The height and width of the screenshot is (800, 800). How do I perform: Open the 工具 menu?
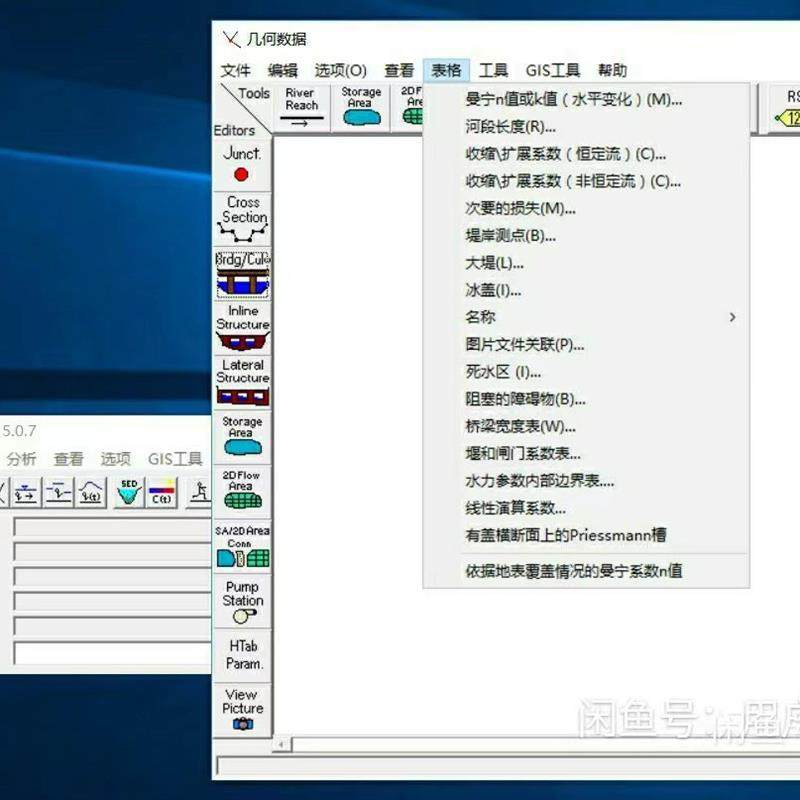pos(493,70)
